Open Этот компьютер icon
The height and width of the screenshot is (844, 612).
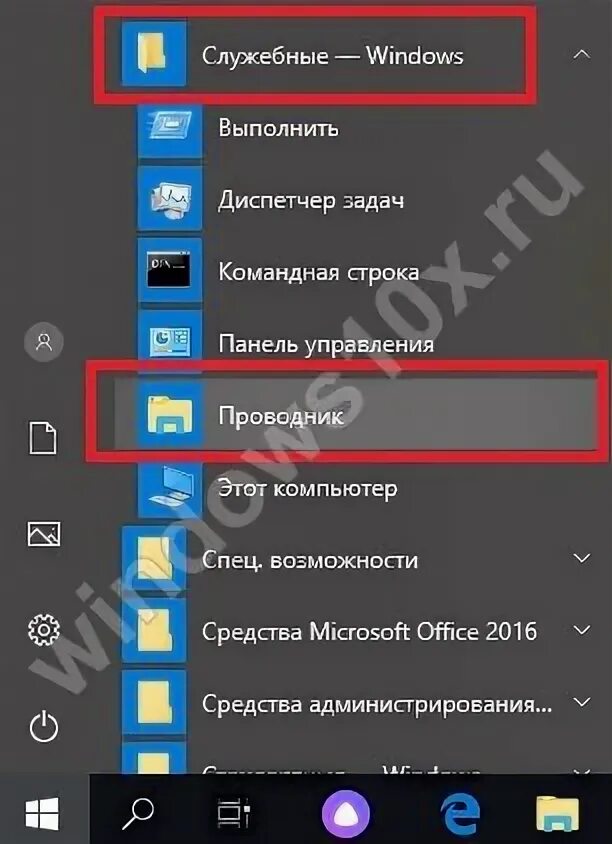[x=170, y=488]
